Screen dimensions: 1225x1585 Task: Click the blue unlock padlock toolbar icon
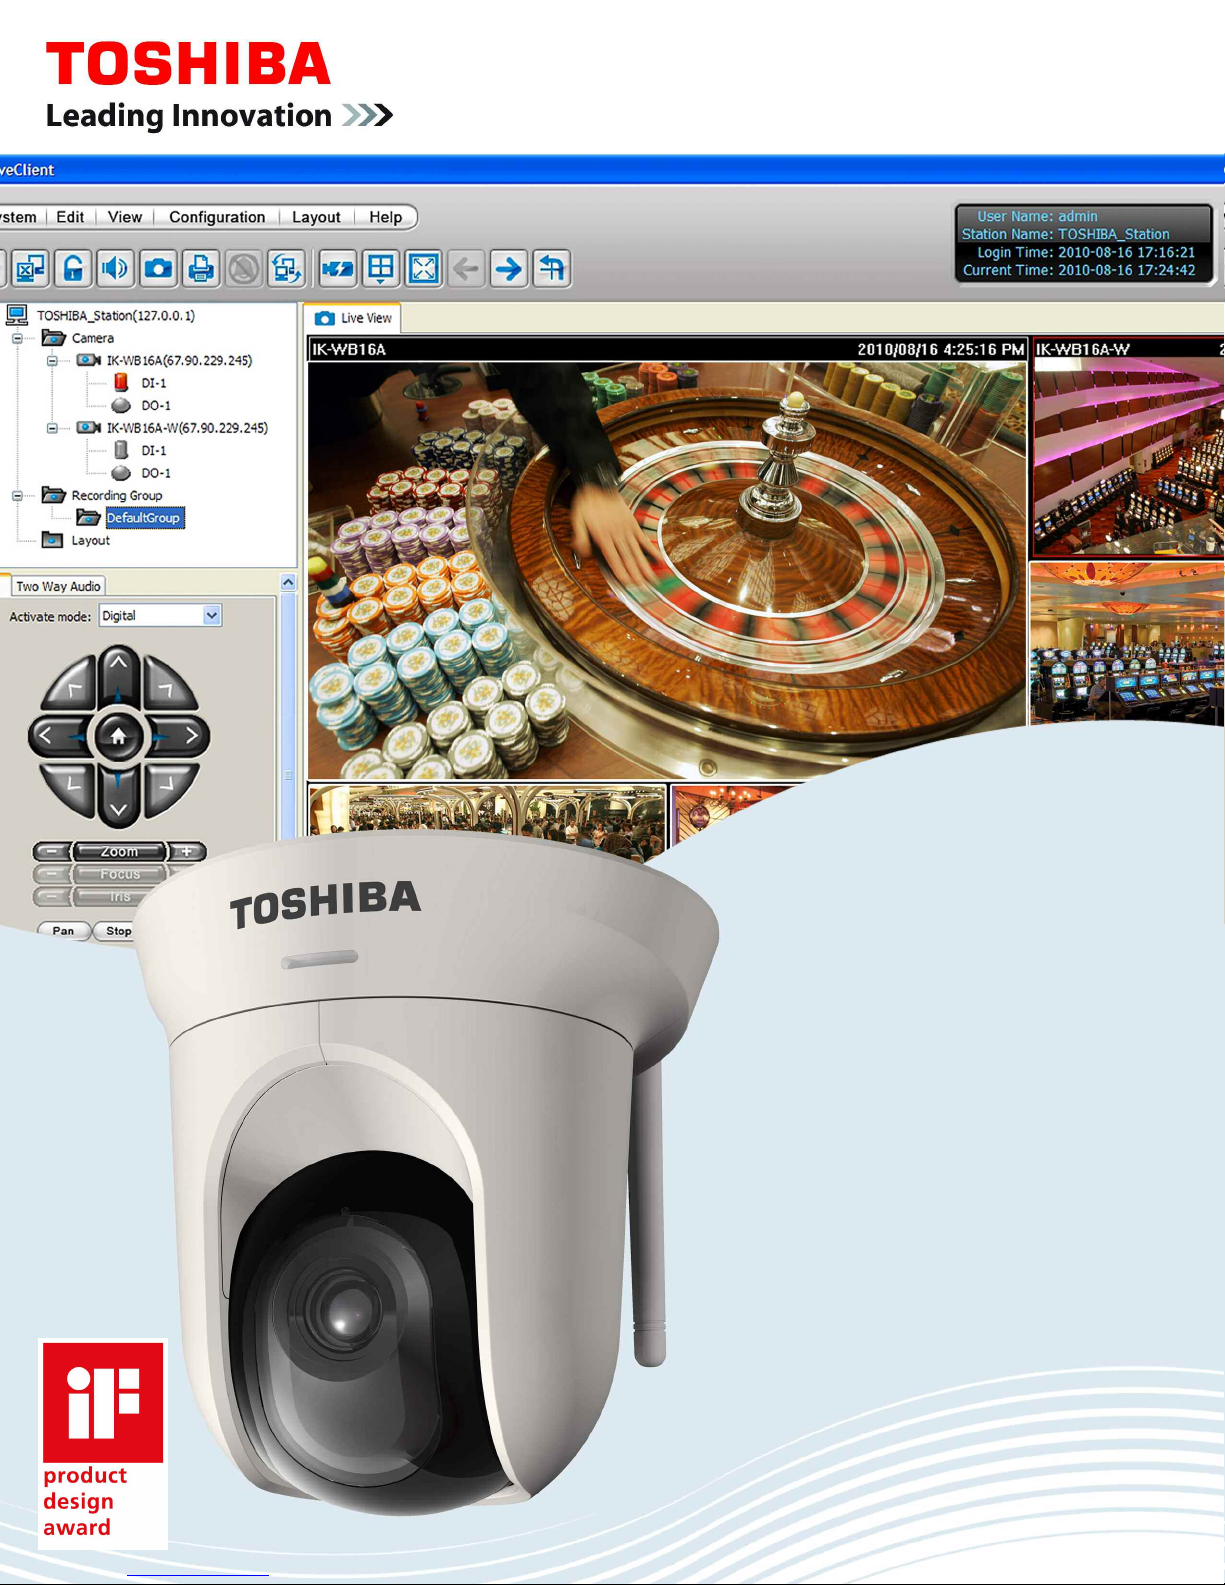(x=74, y=268)
